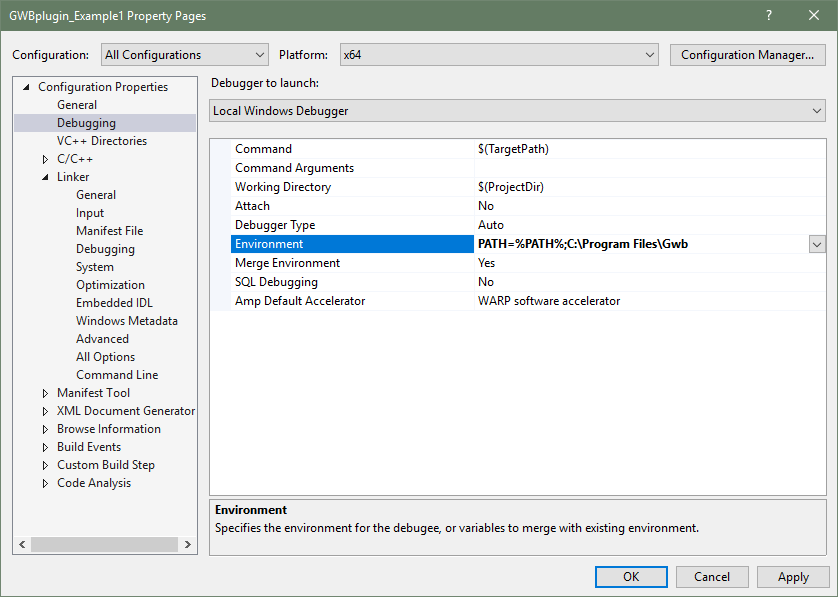838x597 pixels.
Task: Select Linker Advanced page
Action: [102, 339]
